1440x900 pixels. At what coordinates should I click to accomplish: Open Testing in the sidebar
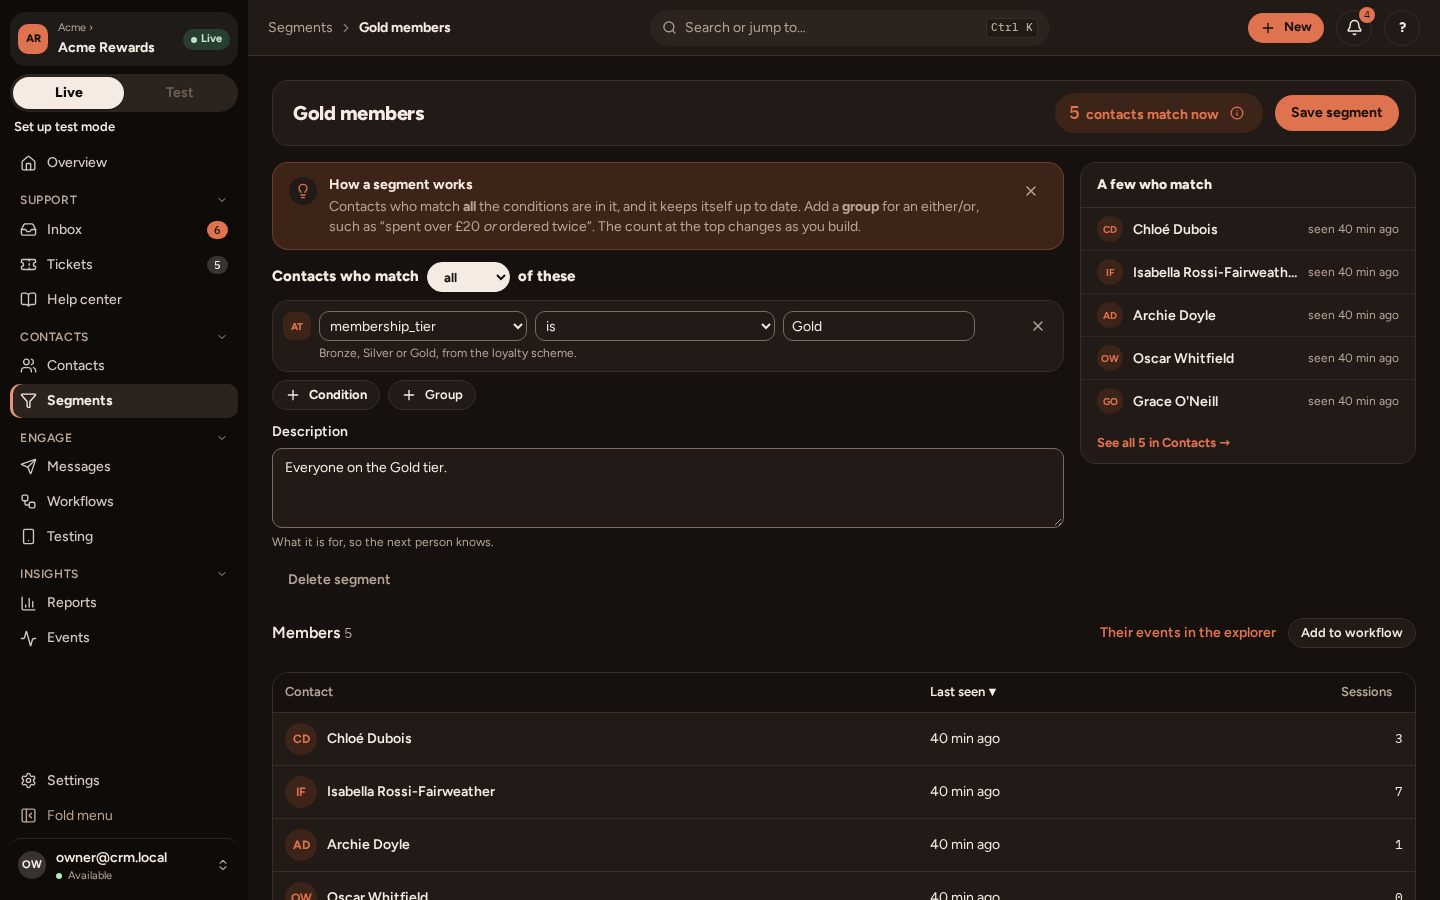124,537
